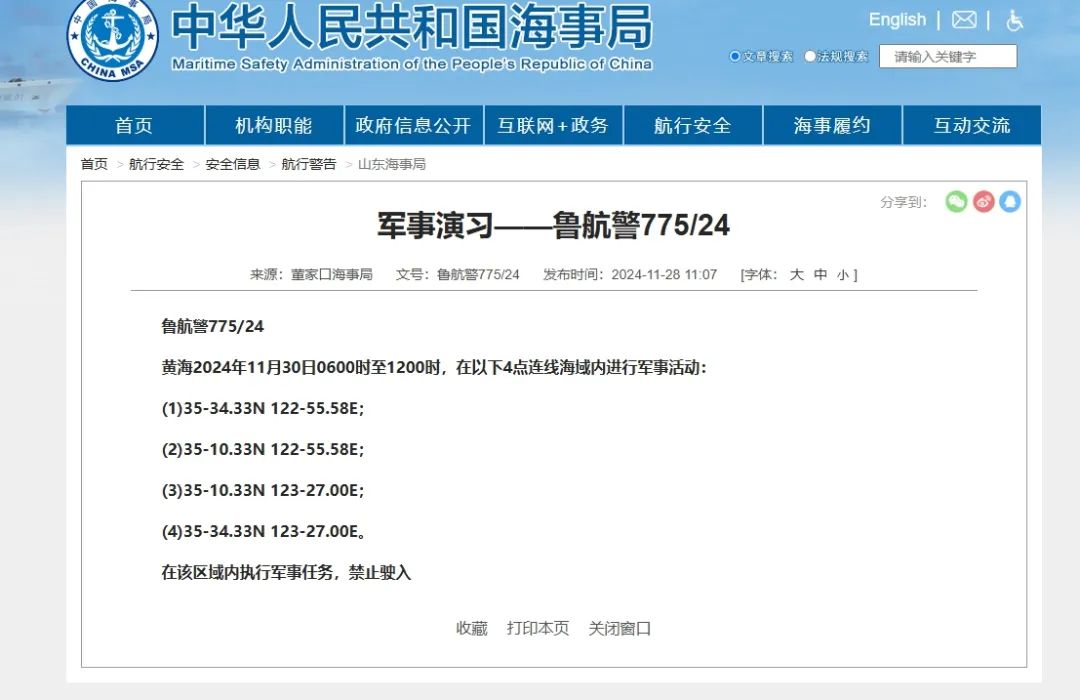The image size is (1080, 700).
Task: Click coordinate (1)35-34.33N 122-55.58E
Action: click(262, 409)
